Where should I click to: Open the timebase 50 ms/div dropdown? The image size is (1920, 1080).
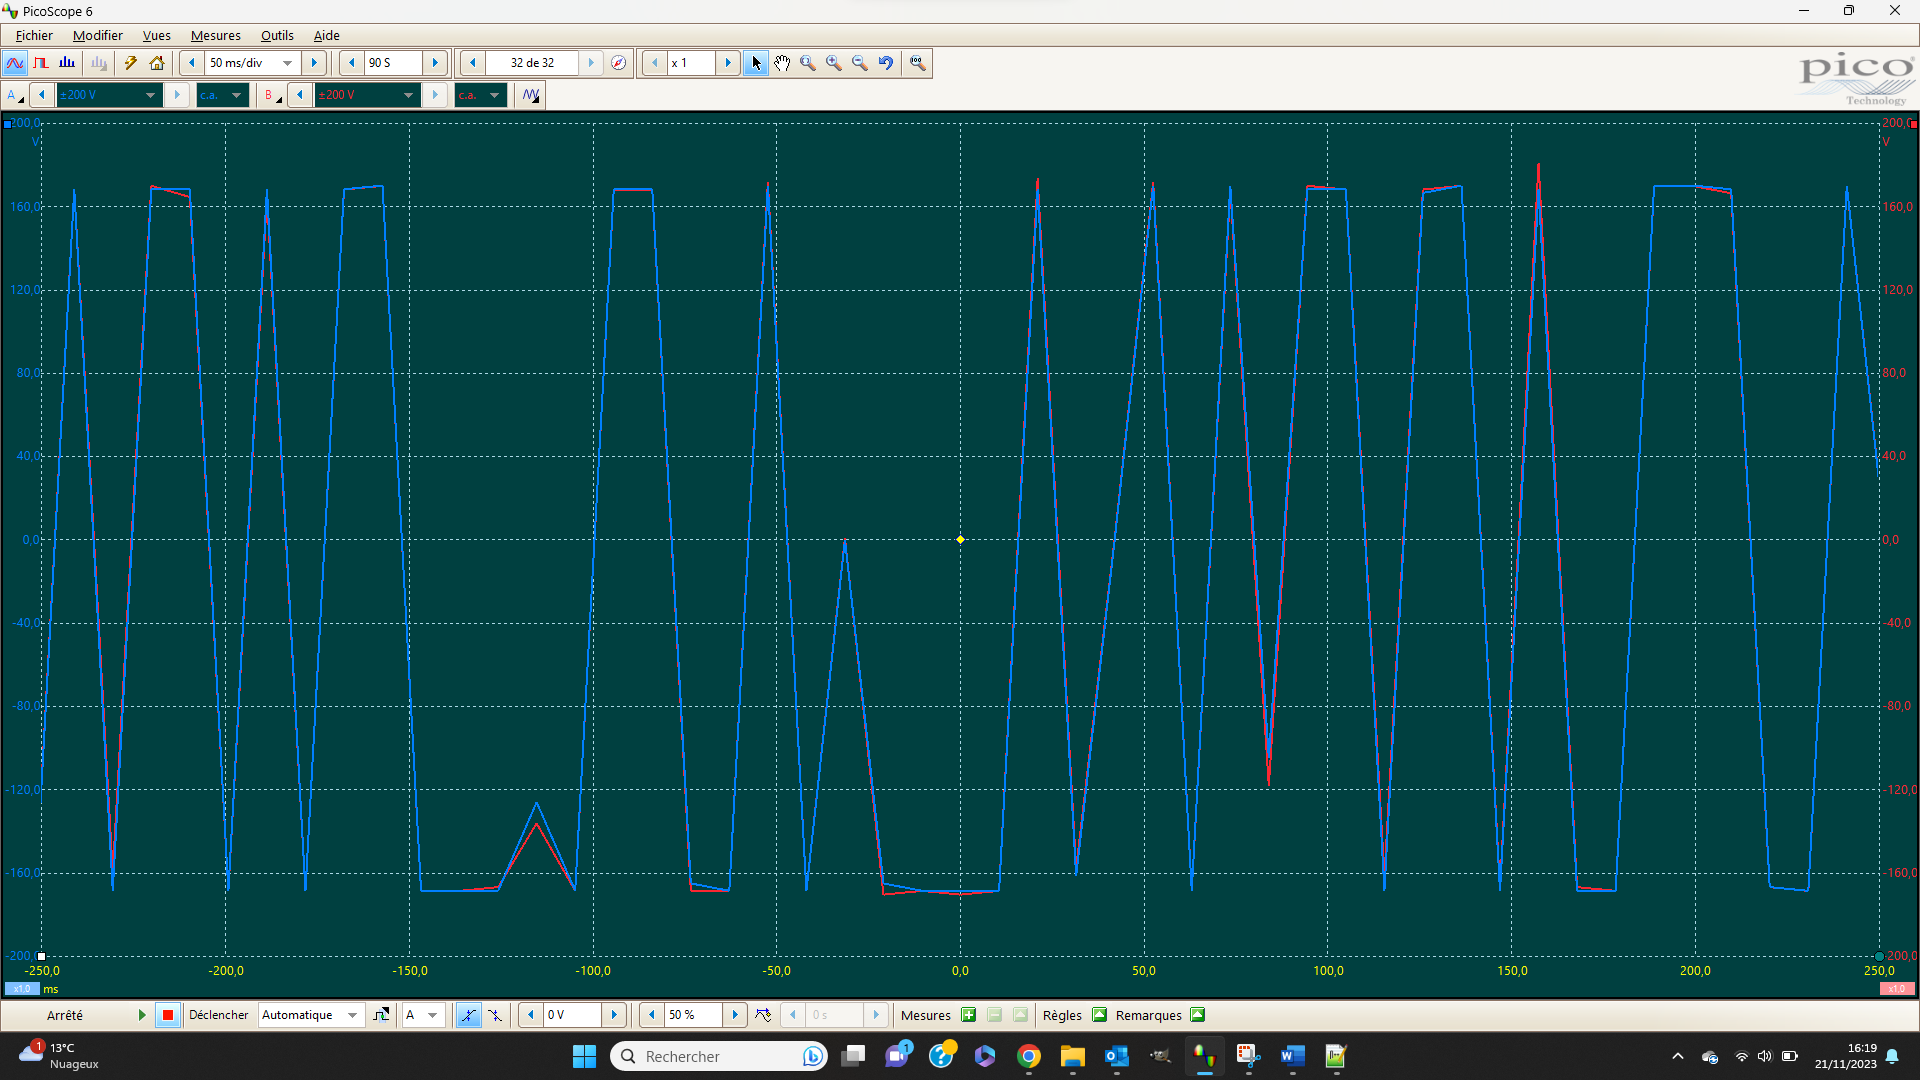(288, 63)
